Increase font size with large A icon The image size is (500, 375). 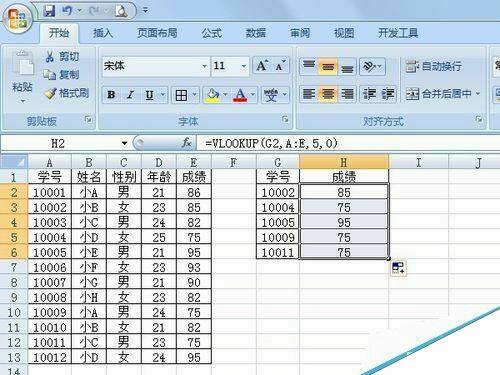262,66
